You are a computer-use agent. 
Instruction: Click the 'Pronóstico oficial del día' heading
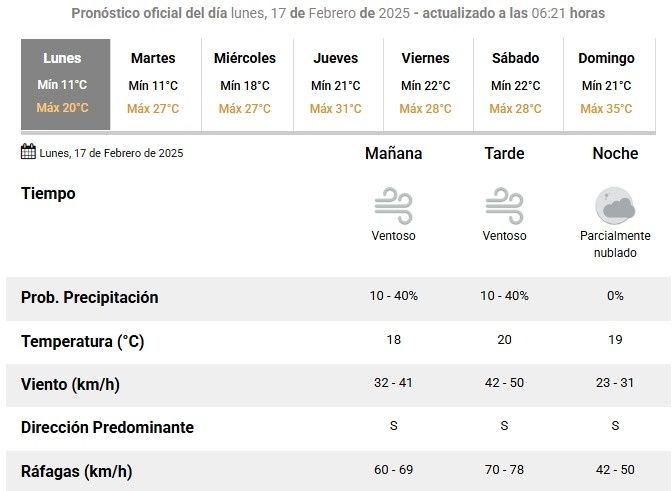click(149, 13)
